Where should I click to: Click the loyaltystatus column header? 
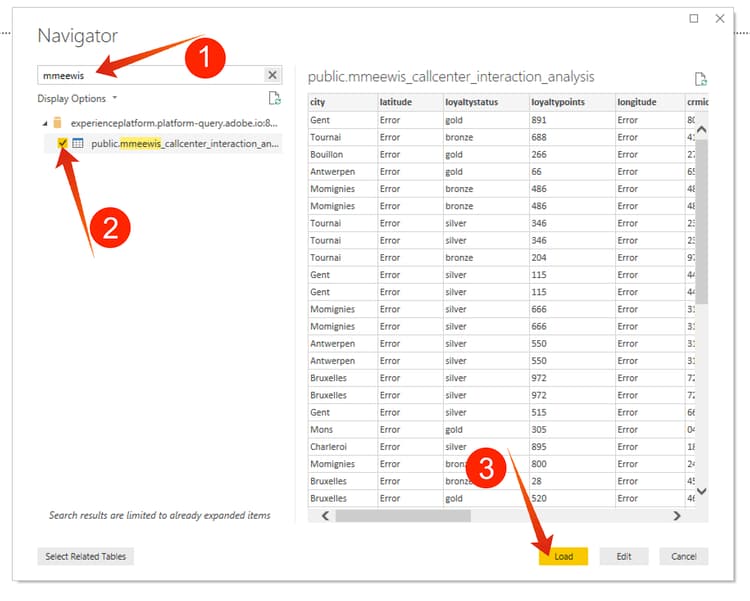pyautogui.click(x=486, y=102)
